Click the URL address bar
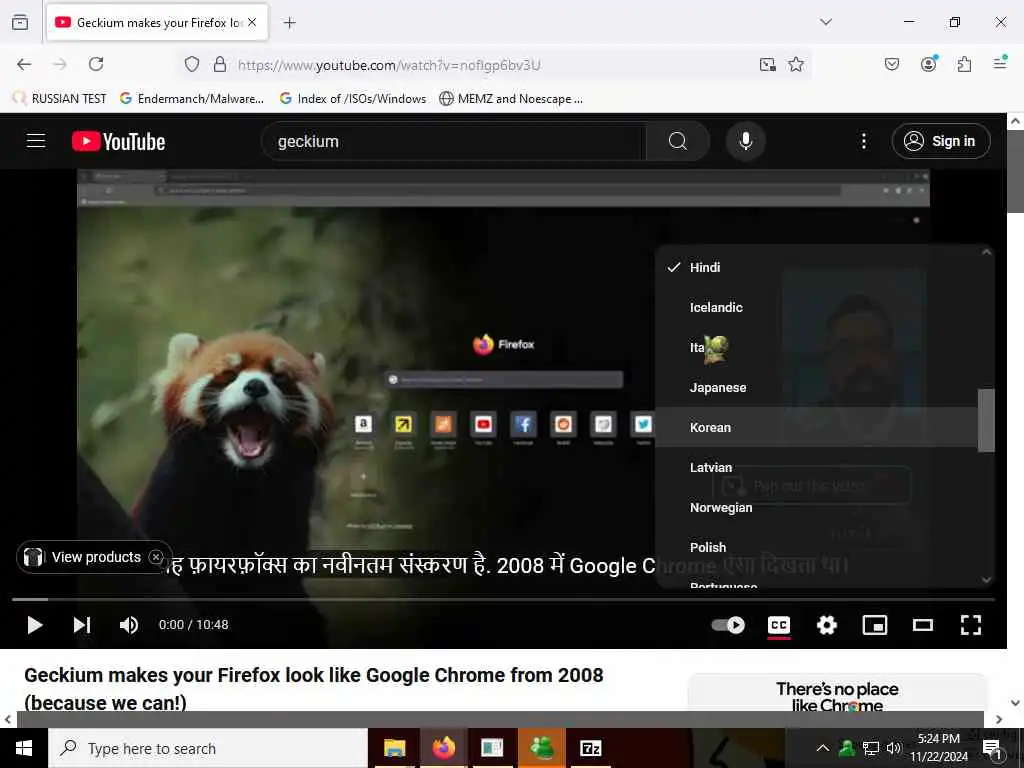Viewport: 1024px width, 768px height. pos(493,65)
